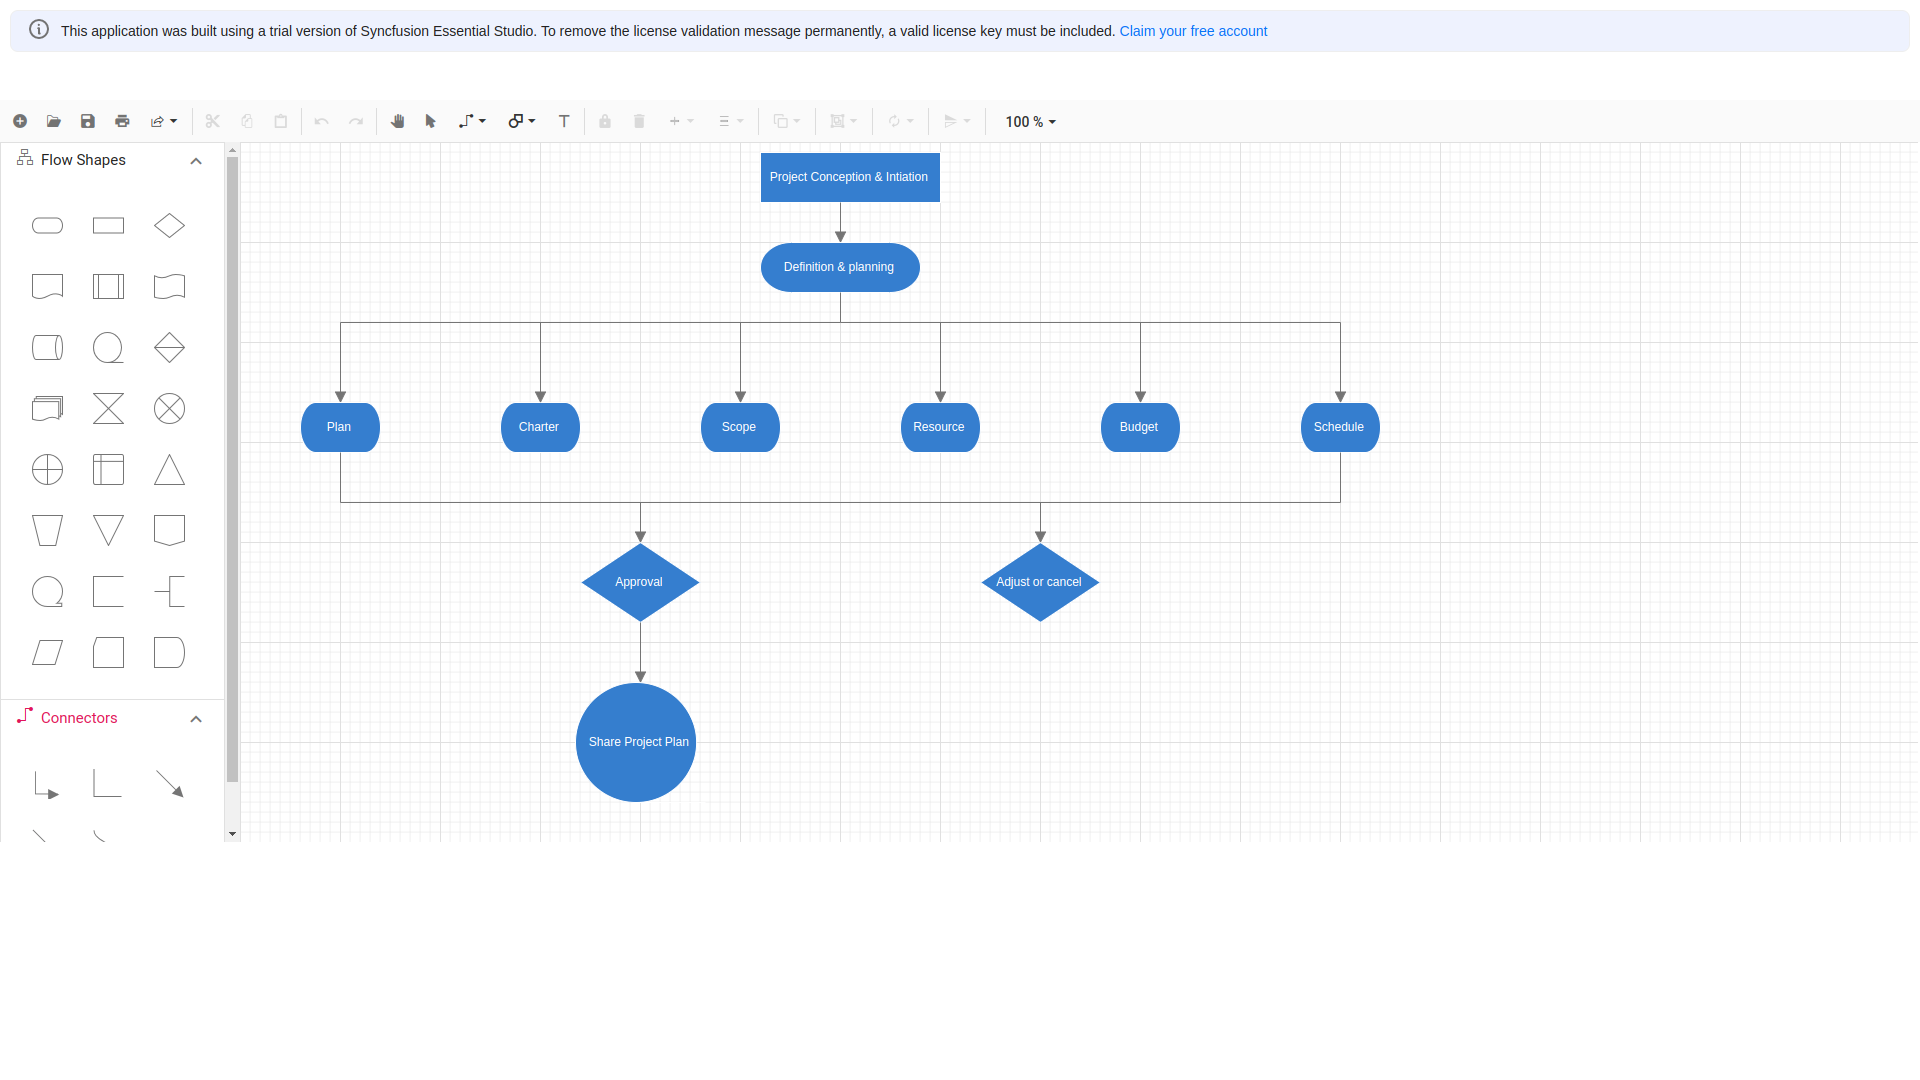Screen dimensions: 1920x1080
Task: Select the Budget node on the canvas
Action: [x=1140, y=427]
